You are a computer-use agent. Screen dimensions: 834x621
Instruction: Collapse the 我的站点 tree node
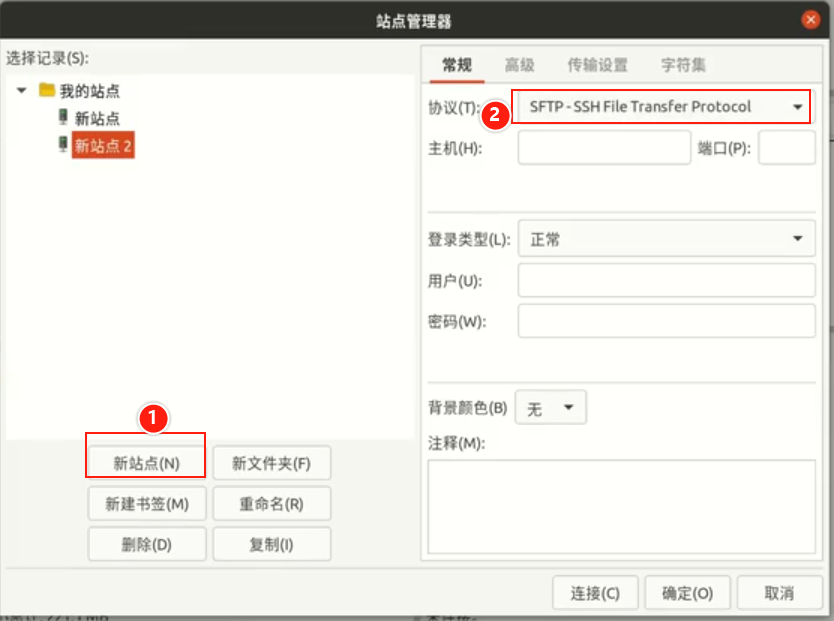click(x=21, y=90)
